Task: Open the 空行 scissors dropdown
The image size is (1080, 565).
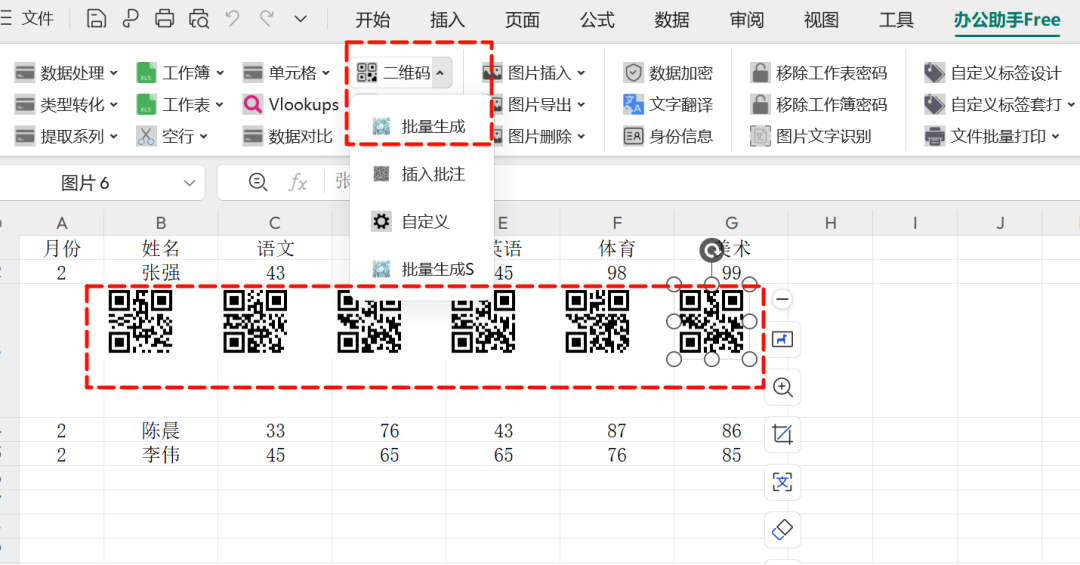Action: point(172,136)
